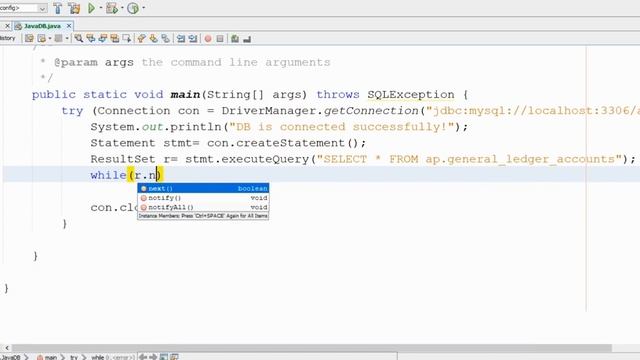The image size is (640, 360).
Task: Click the Profile Project clock icon
Action: click(133, 8)
